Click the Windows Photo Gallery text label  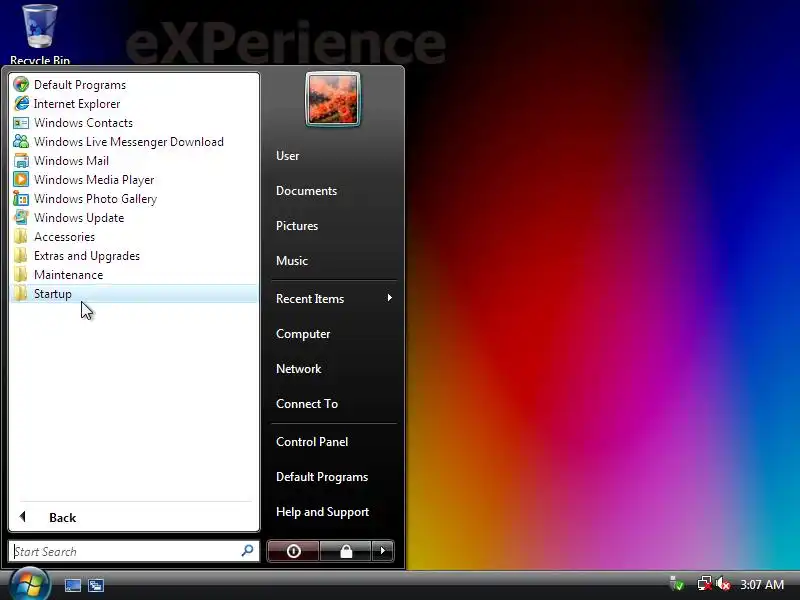tap(95, 198)
